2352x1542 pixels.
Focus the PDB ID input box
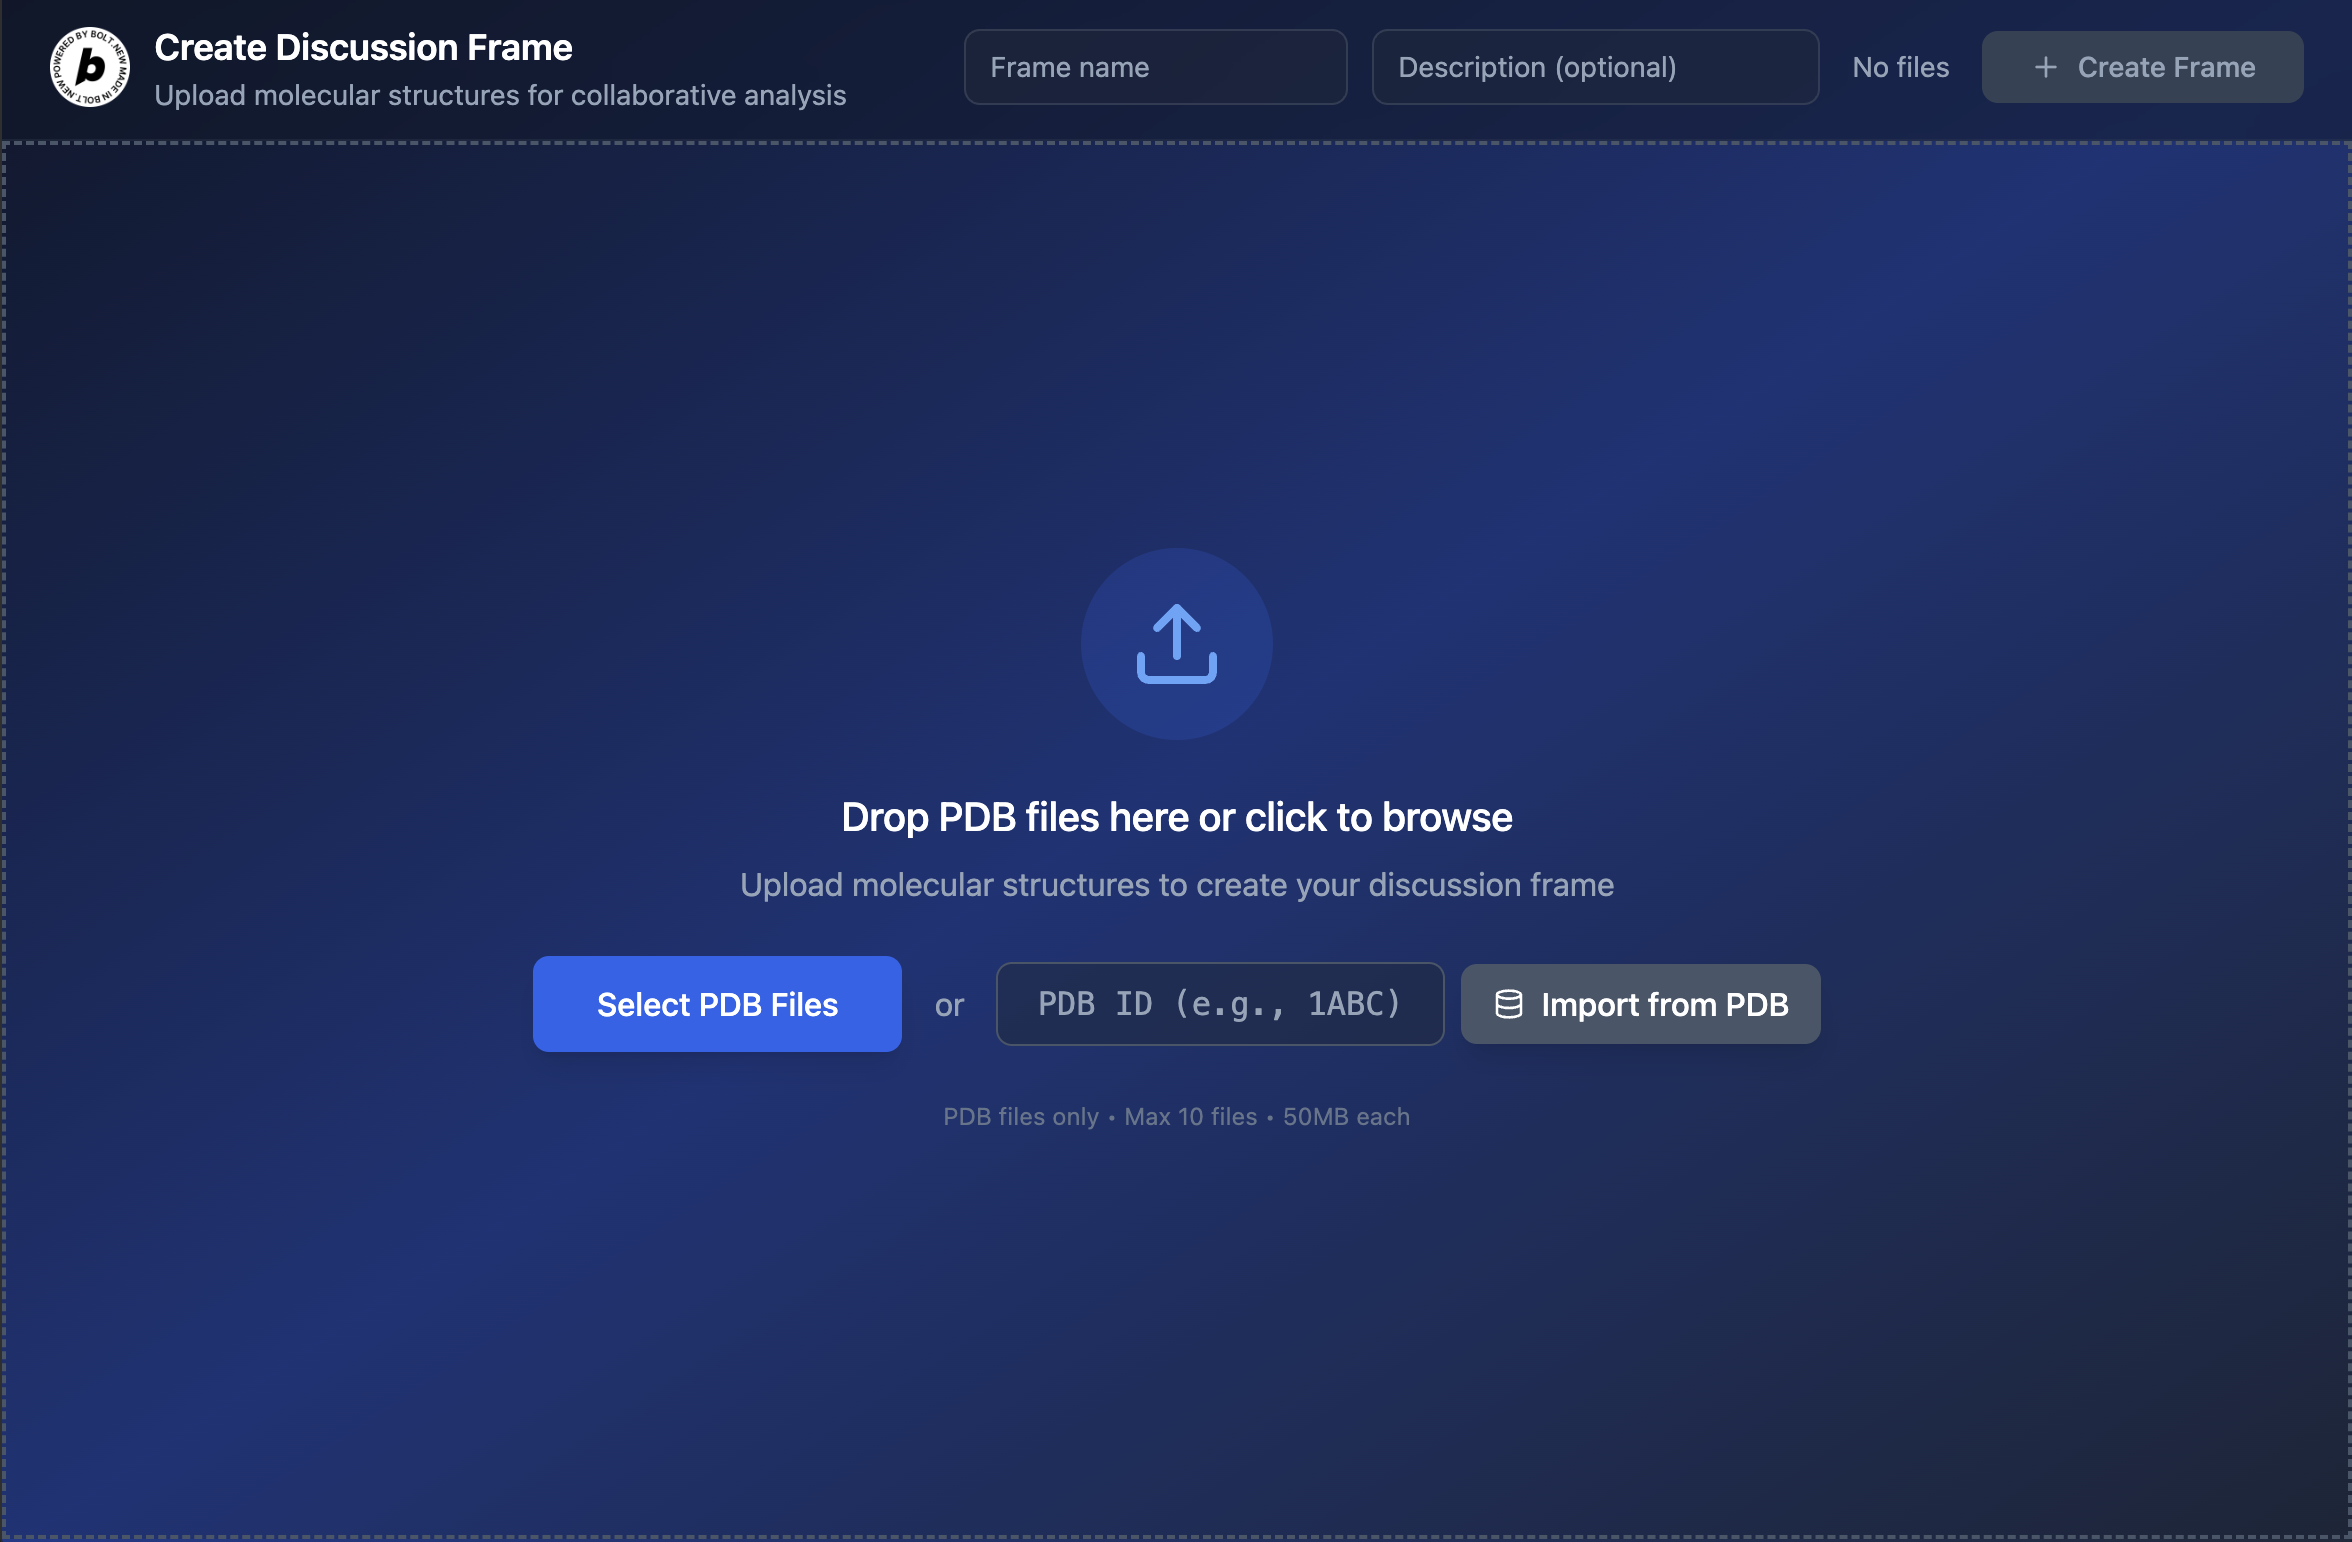point(1219,1004)
